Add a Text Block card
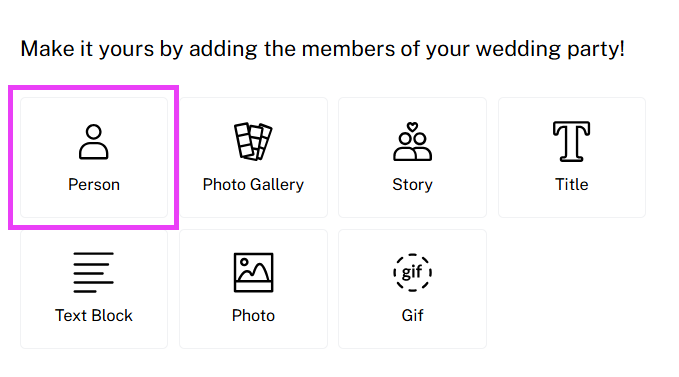The width and height of the screenshot is (679, 377). pos(94,289)
